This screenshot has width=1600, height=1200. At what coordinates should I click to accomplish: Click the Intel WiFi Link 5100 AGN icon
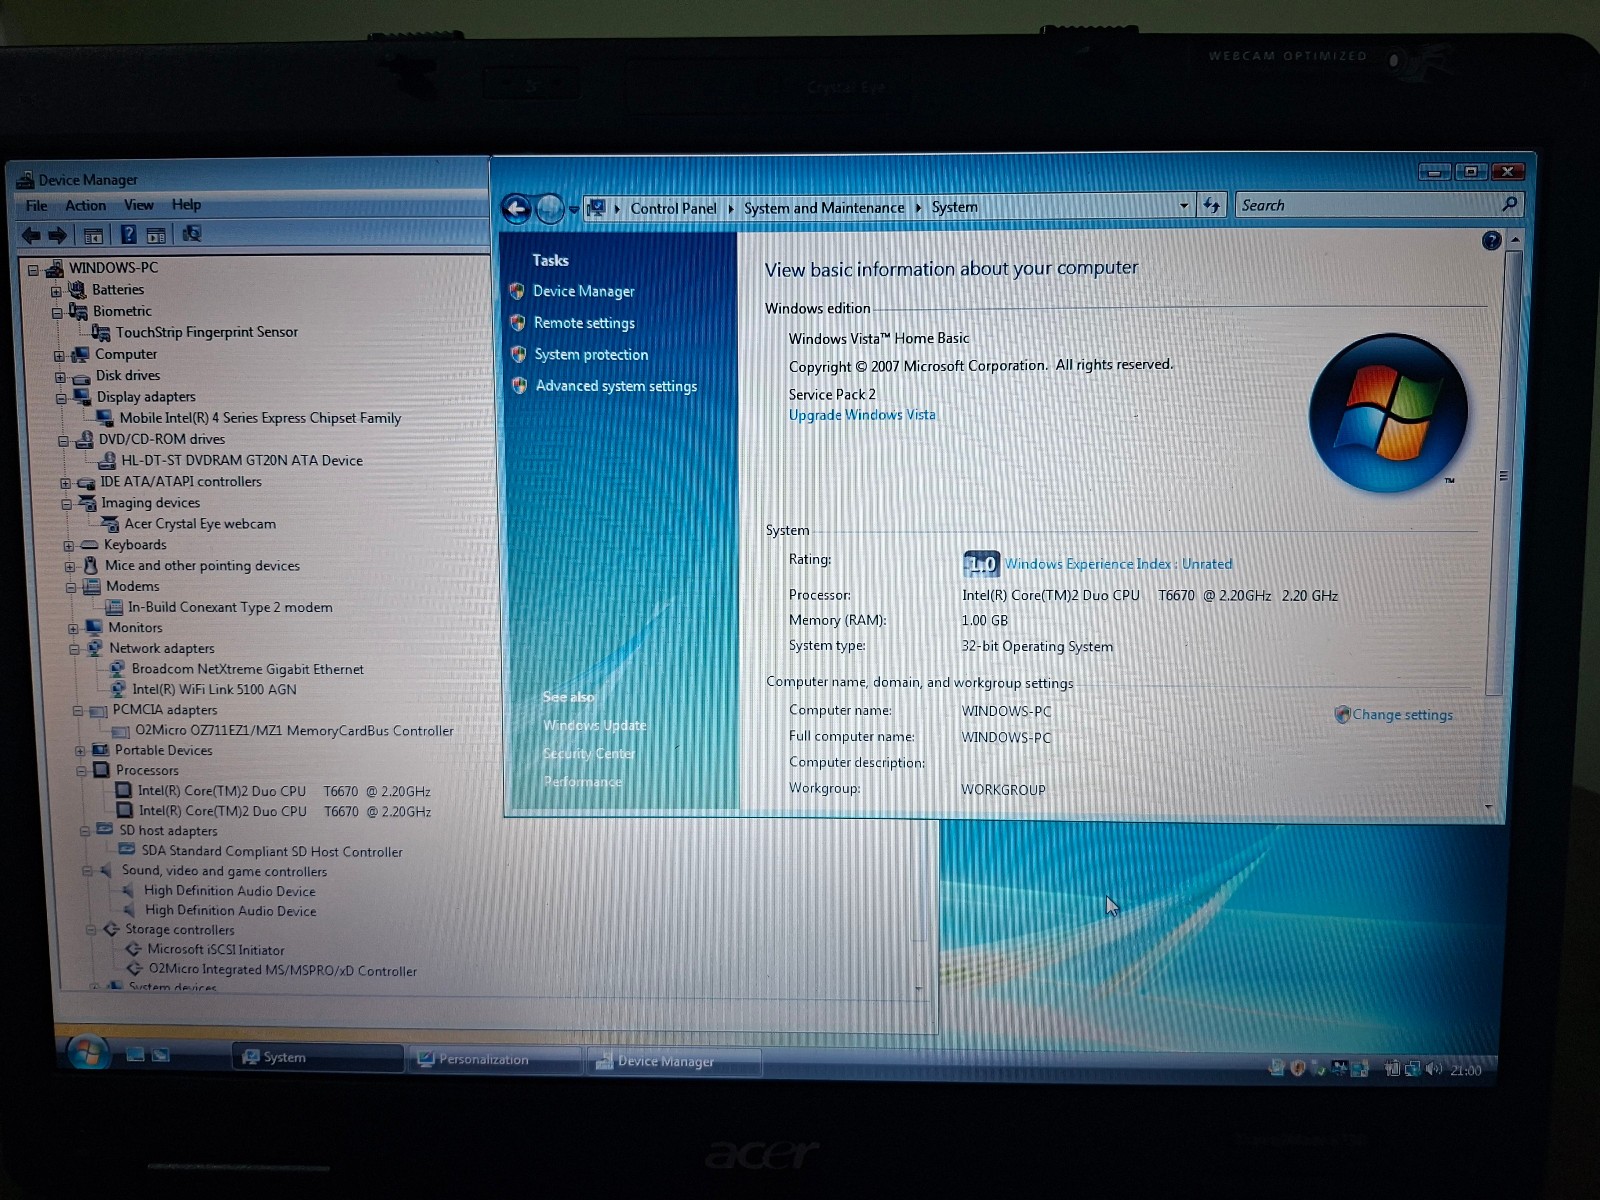(x=118, y=690)
